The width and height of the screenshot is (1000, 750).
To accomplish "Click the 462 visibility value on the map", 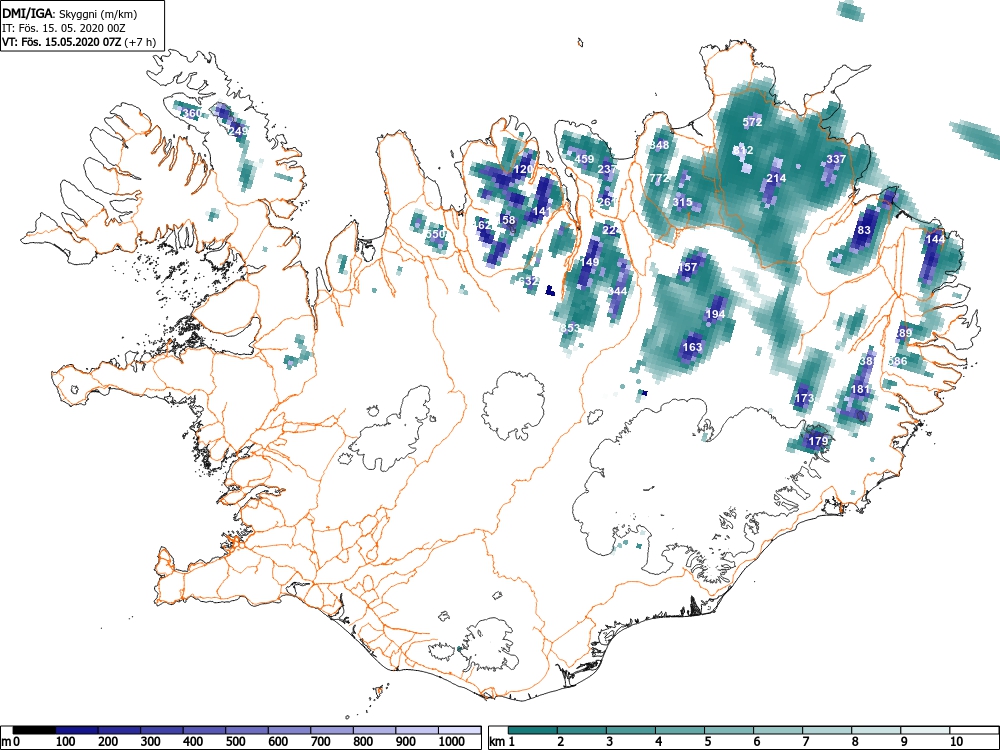I will (x=482, y=225).
